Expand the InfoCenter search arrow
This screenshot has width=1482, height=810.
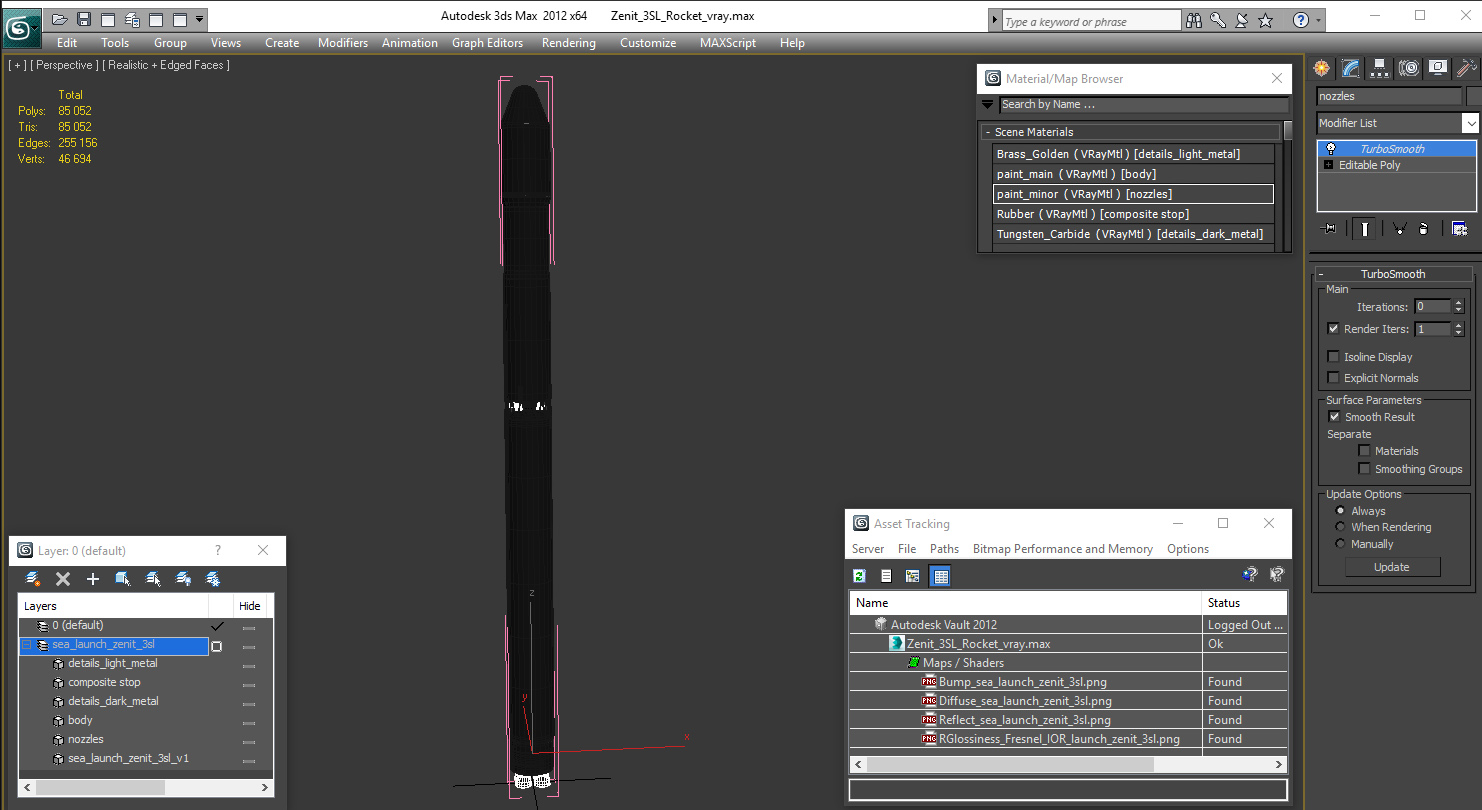[994, 20]
